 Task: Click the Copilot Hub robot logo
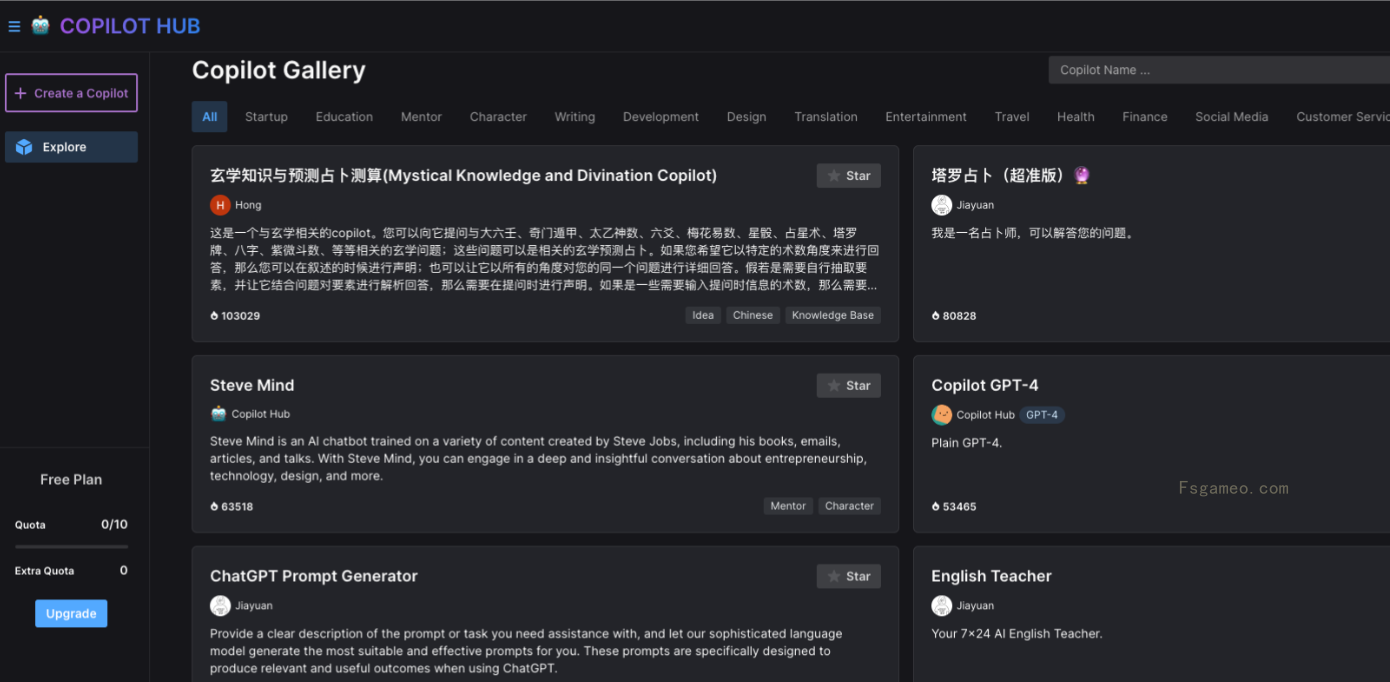[40, 25]
